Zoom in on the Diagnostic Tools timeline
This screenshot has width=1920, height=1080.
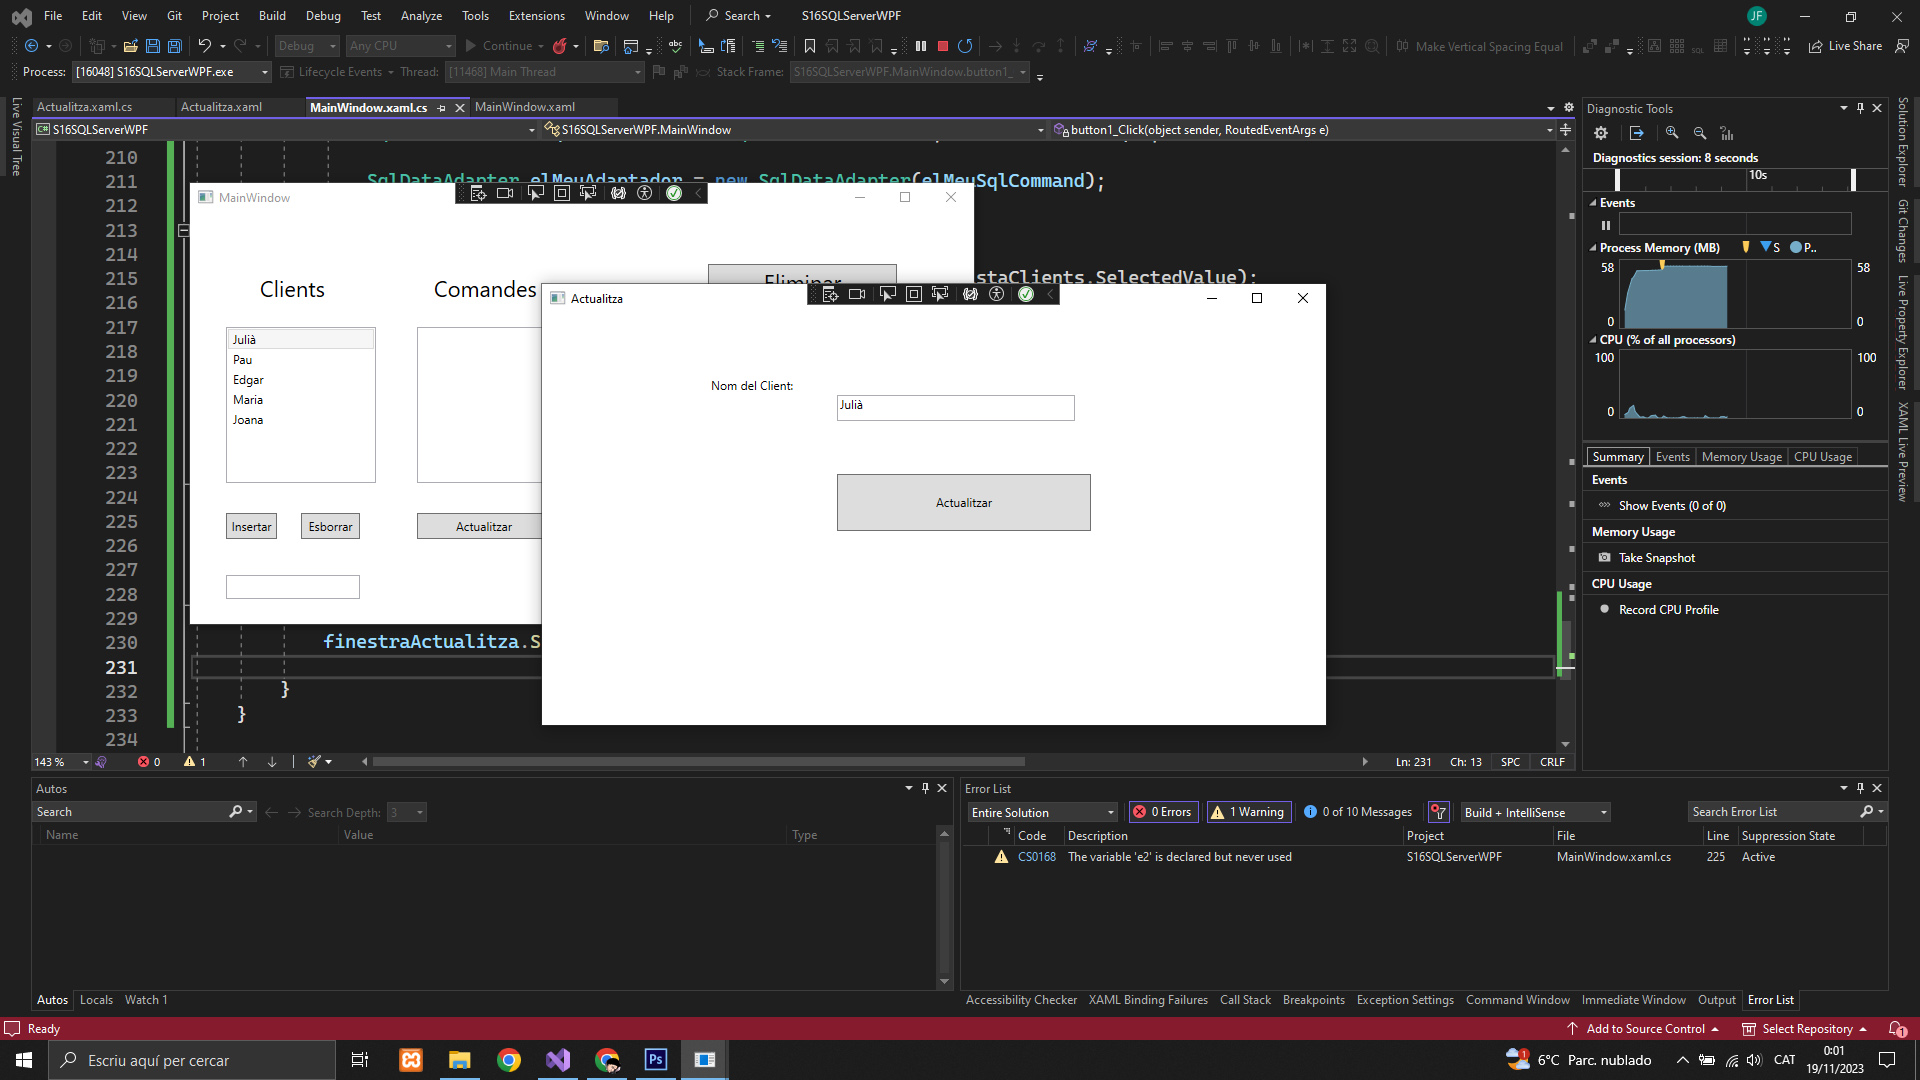[x=1672, y=133]
